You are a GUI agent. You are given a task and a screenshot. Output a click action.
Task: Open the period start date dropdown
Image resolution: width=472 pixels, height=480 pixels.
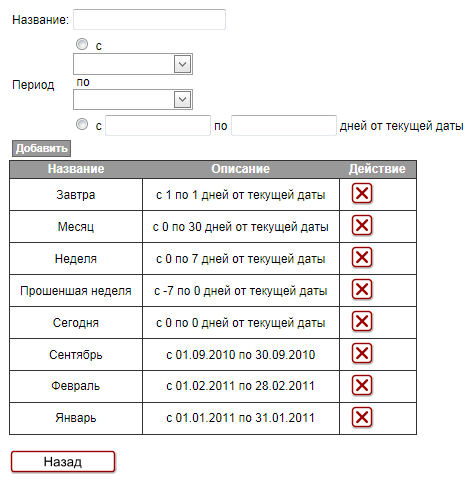tap(133, 64)
